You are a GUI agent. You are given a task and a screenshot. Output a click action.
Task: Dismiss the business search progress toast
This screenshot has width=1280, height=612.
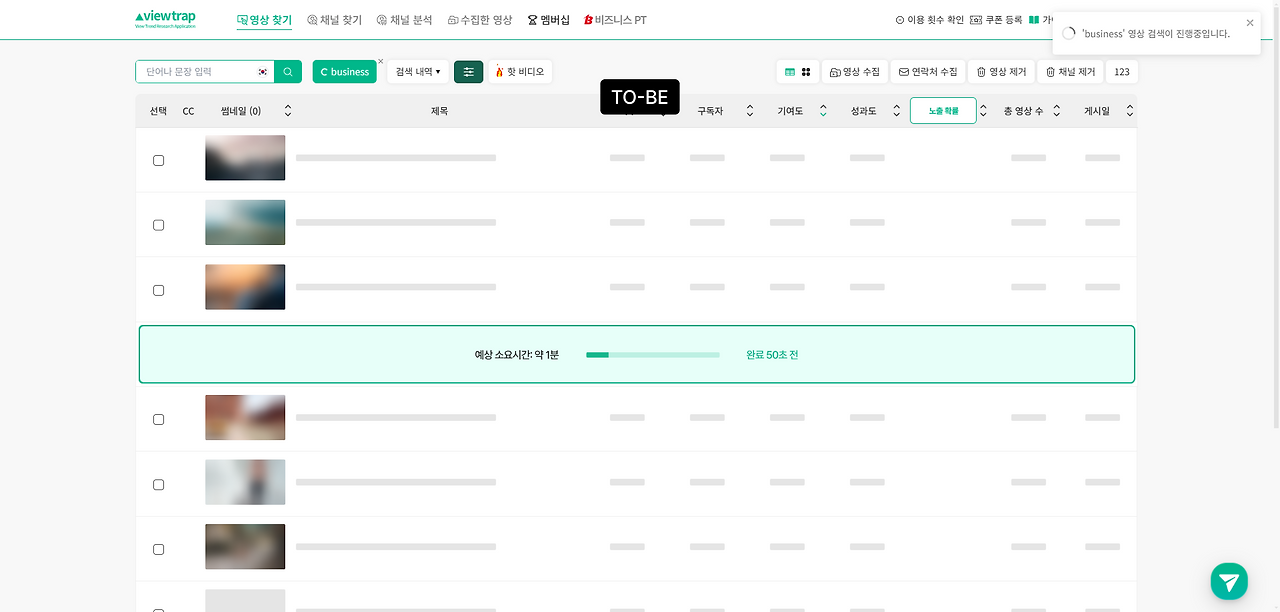point(1249,23)
